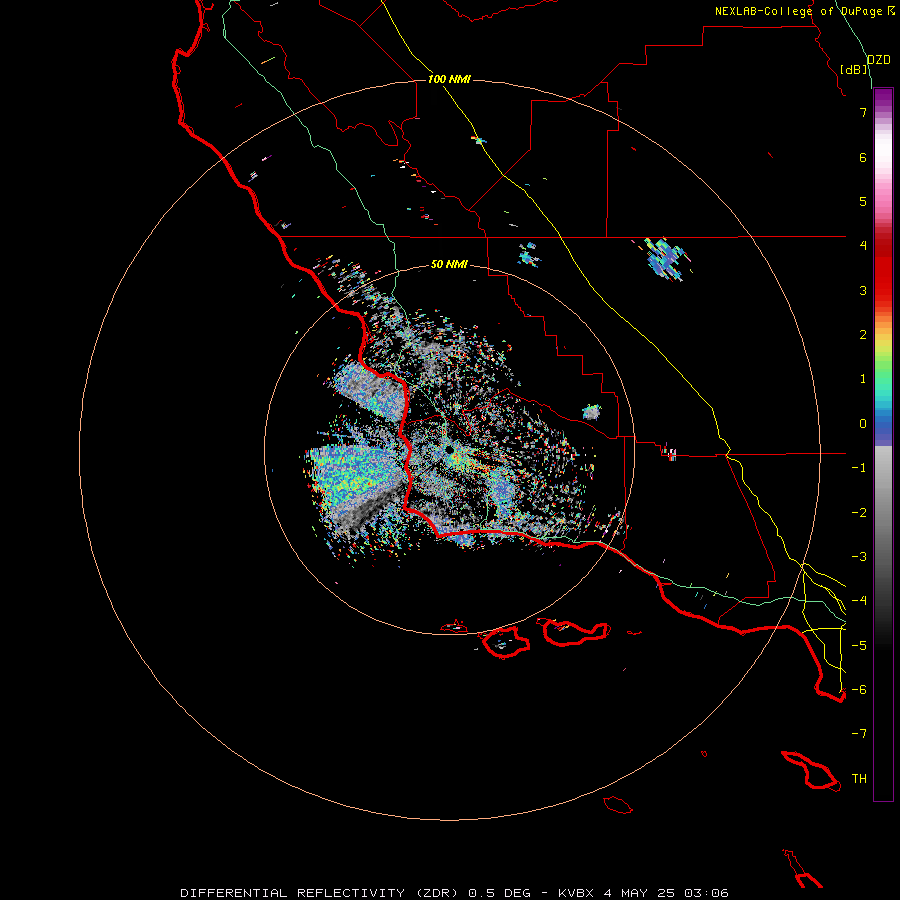Click the 5 value on color scale
The width and height of the screenshot is (900, 900).
(863, 201)
